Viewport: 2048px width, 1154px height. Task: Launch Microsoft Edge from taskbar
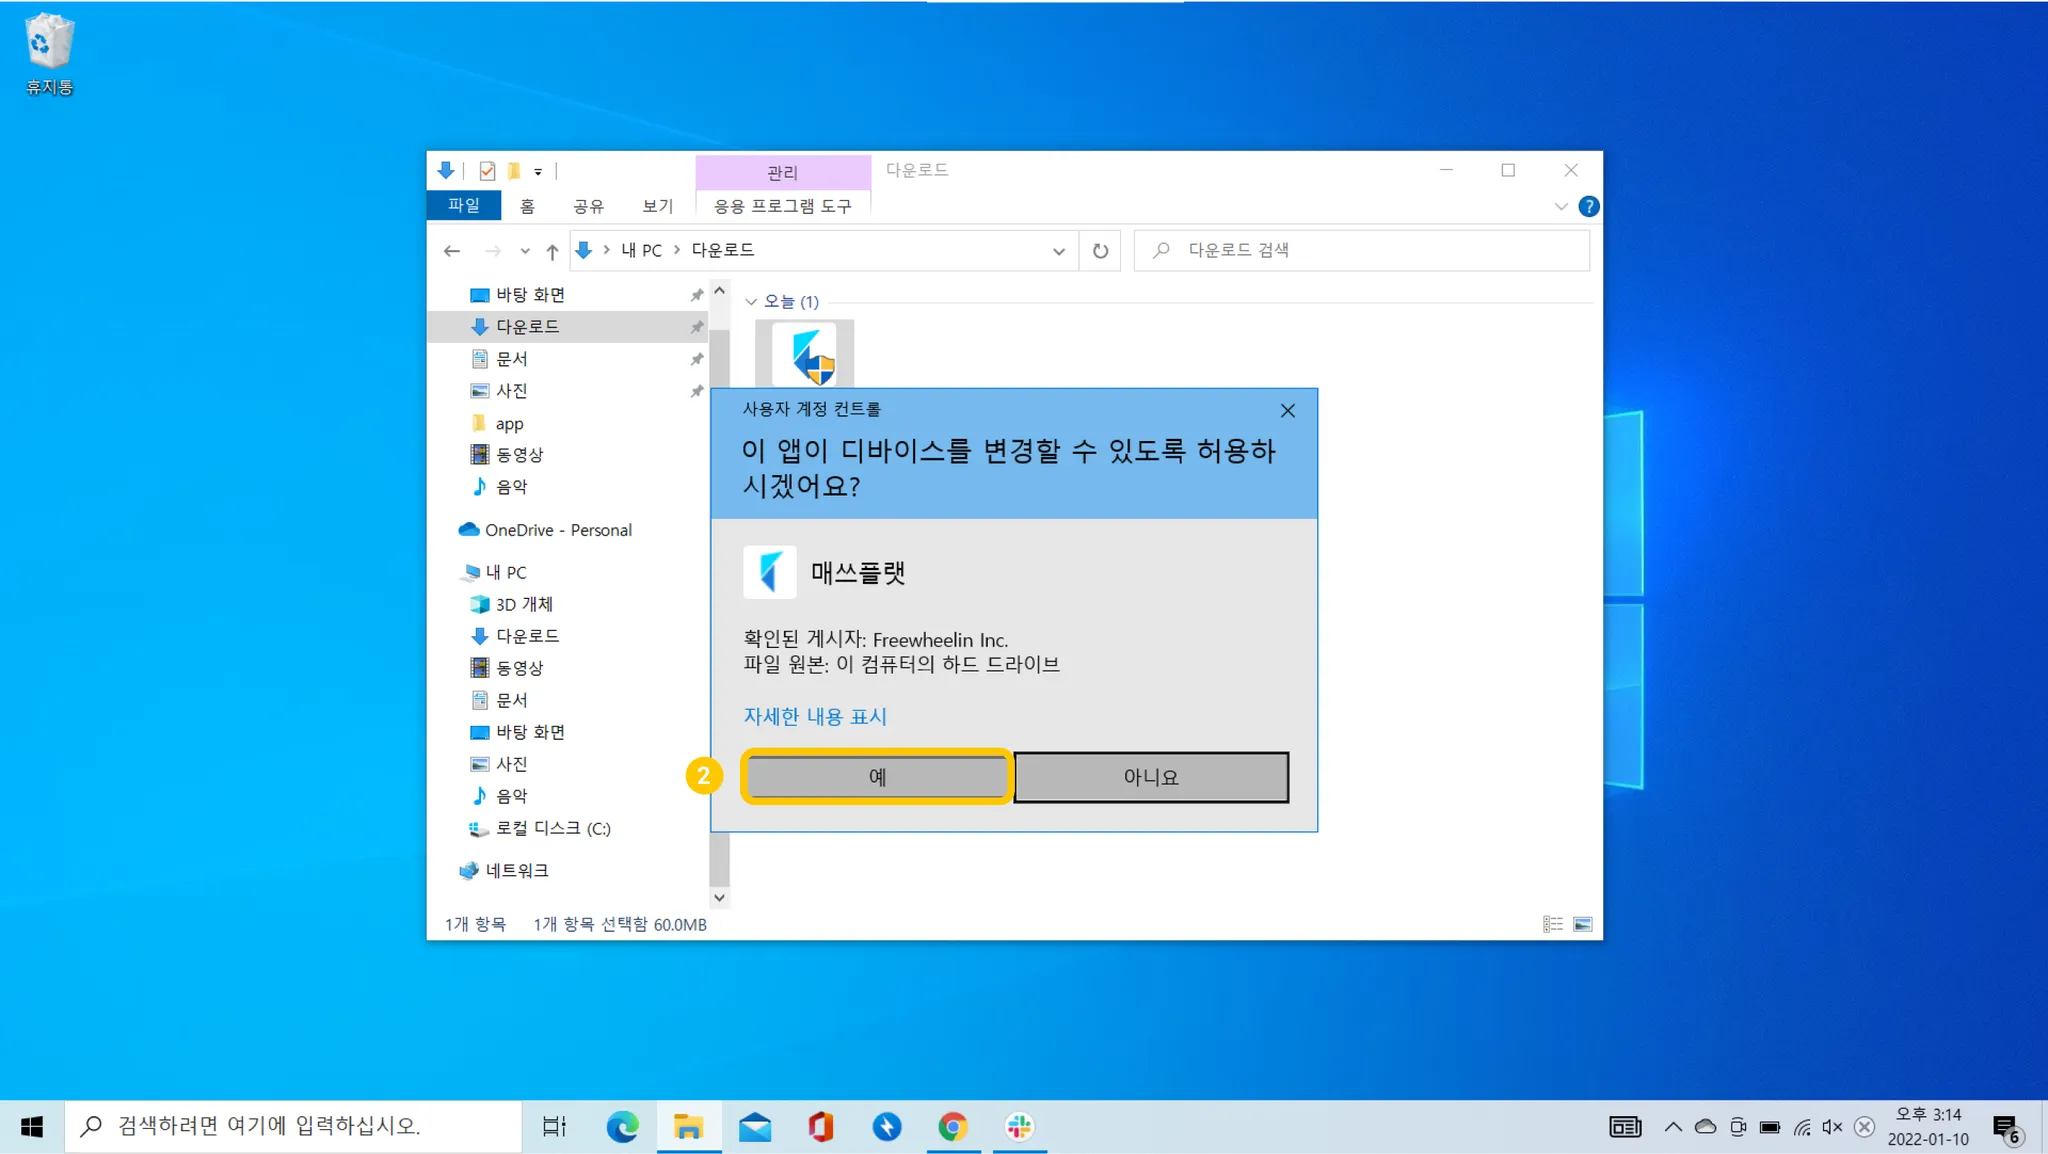click(622, 1127)
